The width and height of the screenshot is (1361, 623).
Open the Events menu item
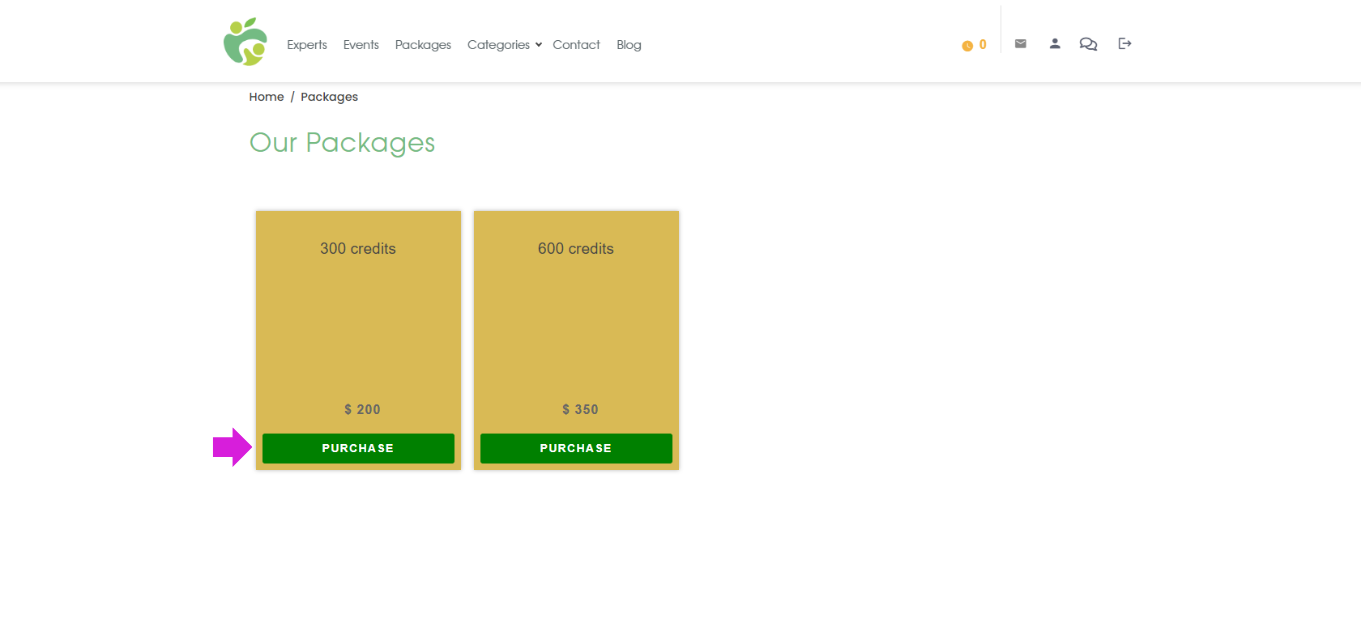pos(361,45)
